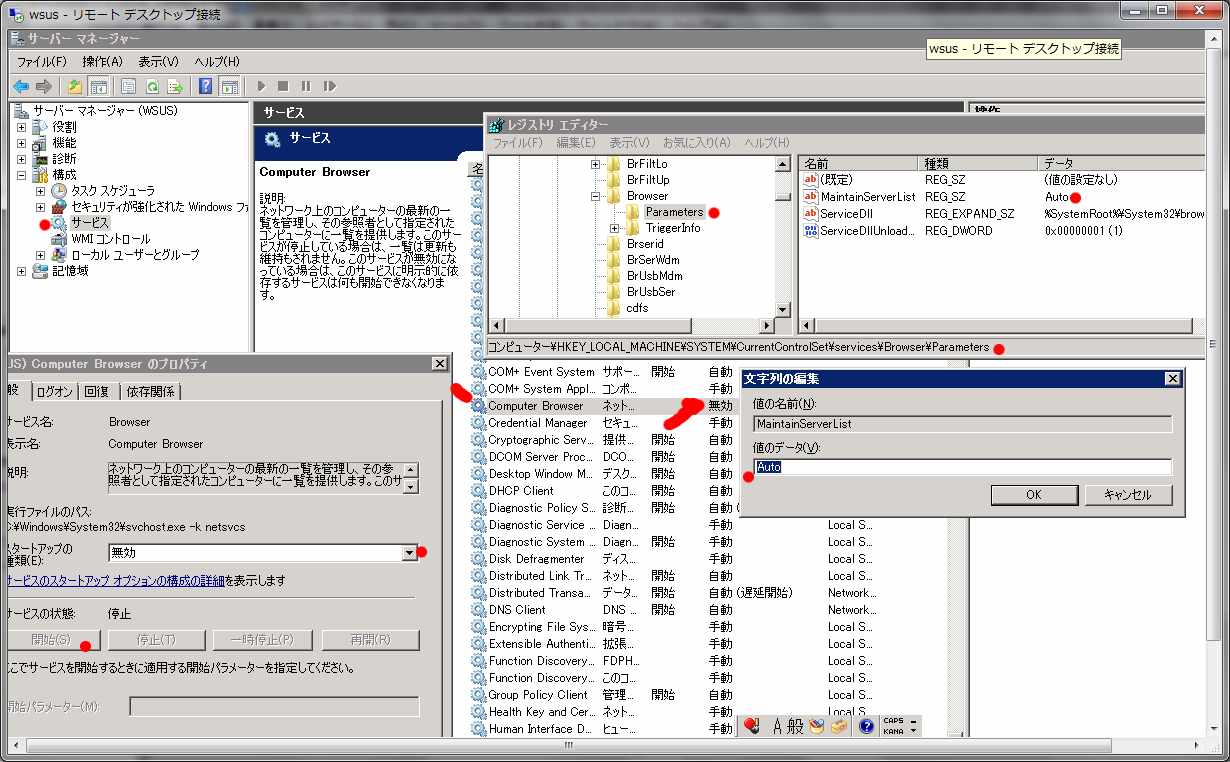Click the Back arrow in Server Manager toolbar
This screenshot has height=762, width=1230.
click(x=20, y=86)
